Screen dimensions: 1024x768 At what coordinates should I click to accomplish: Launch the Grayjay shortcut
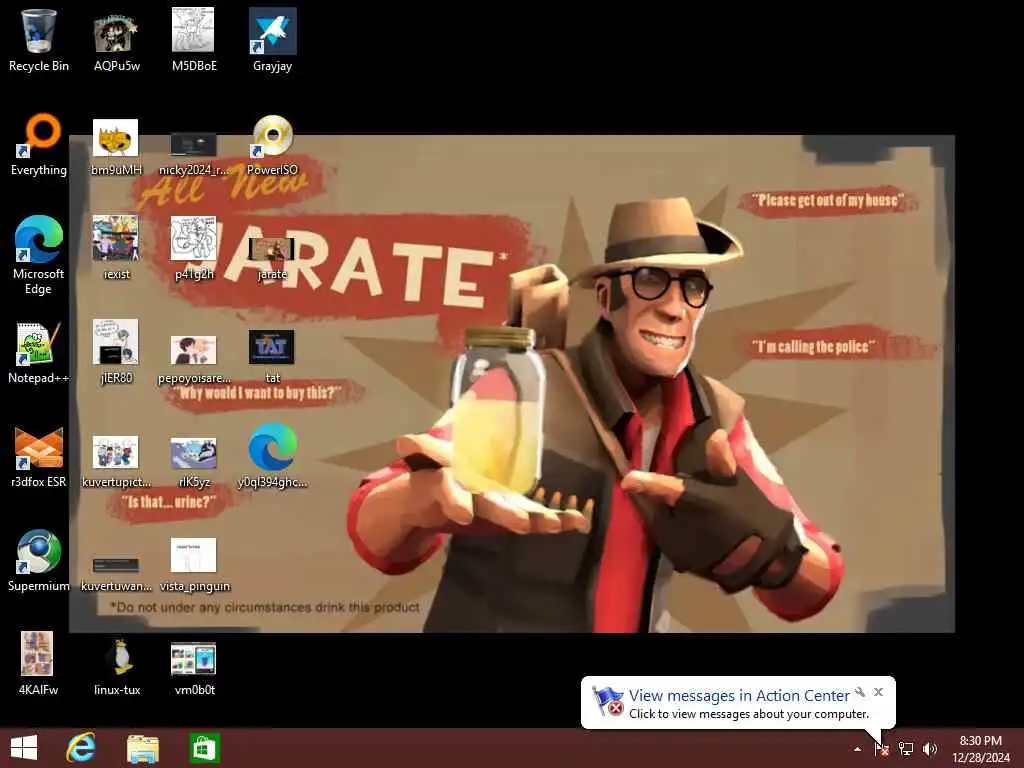pos(272,39)
